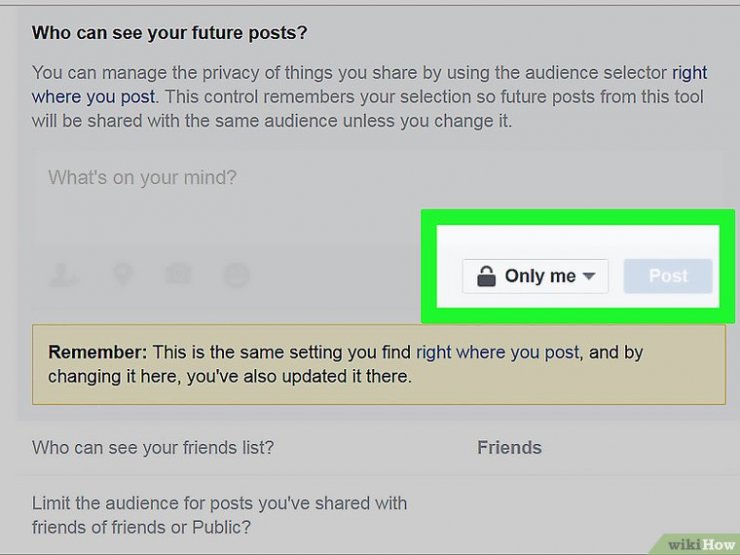Add a location with the pin icon
The height and width of the screenshot is (555, 740).
pyautogui.click(x=123, y=274)
